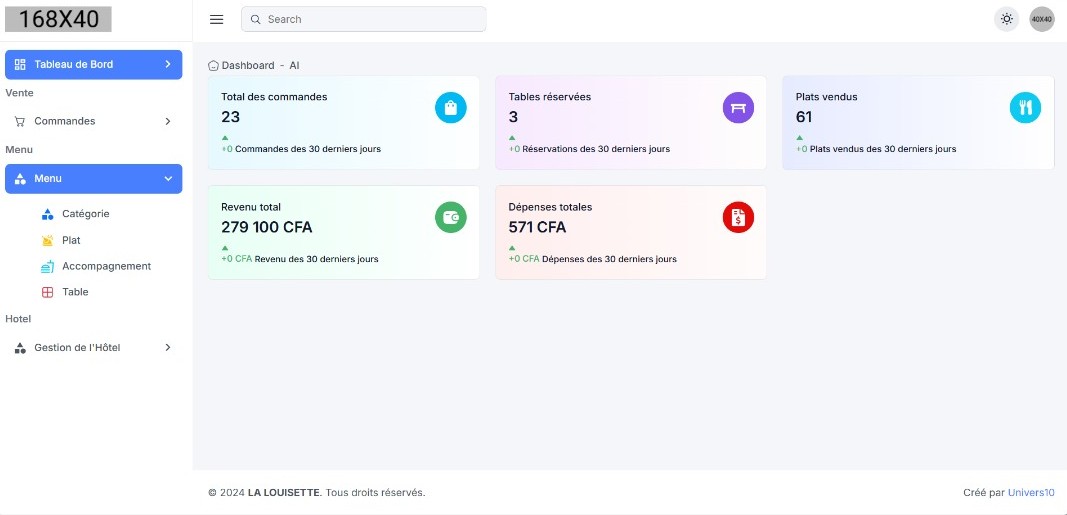
Task: Click the 571 CFA expenses value
Action: click(538, 227)
